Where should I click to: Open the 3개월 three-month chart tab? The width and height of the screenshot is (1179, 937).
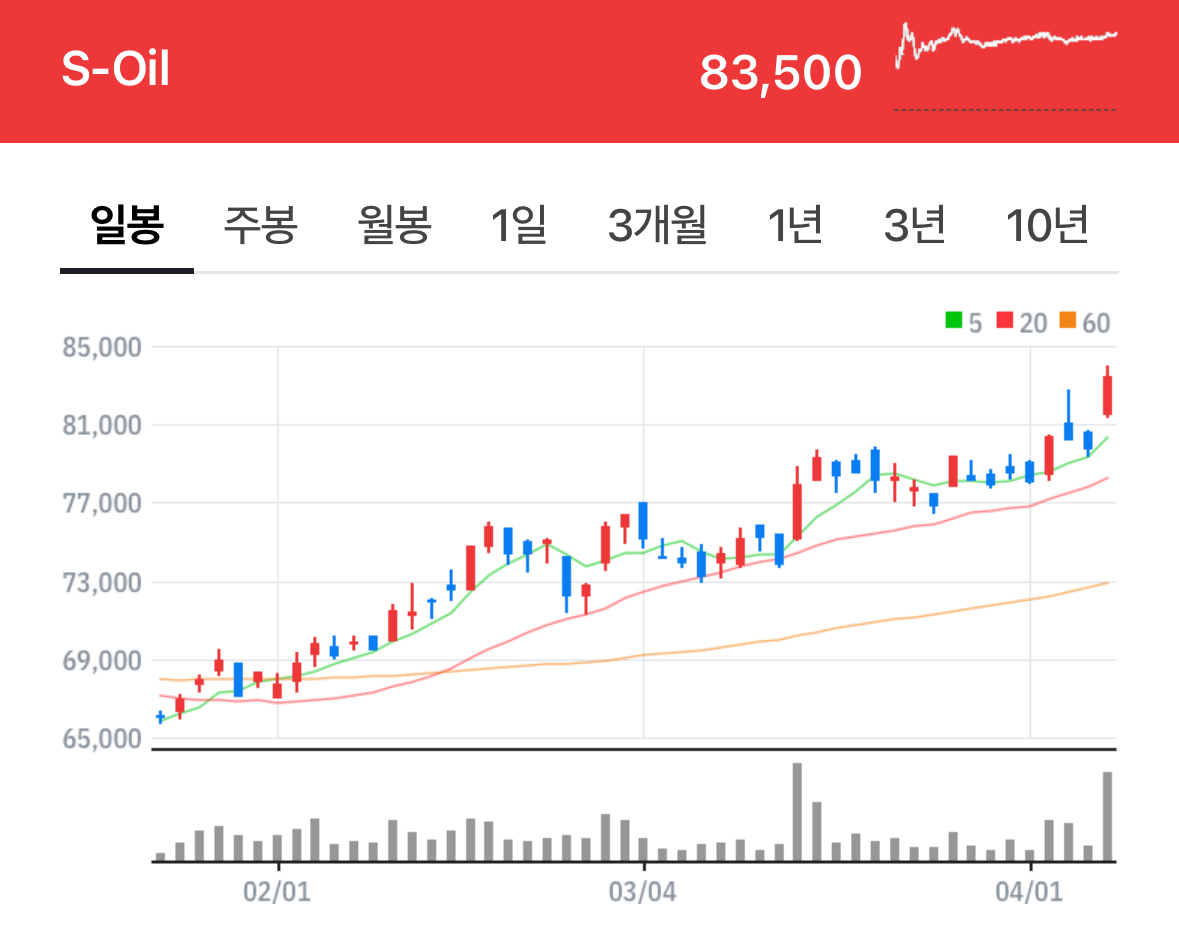(x=657, y=224)
